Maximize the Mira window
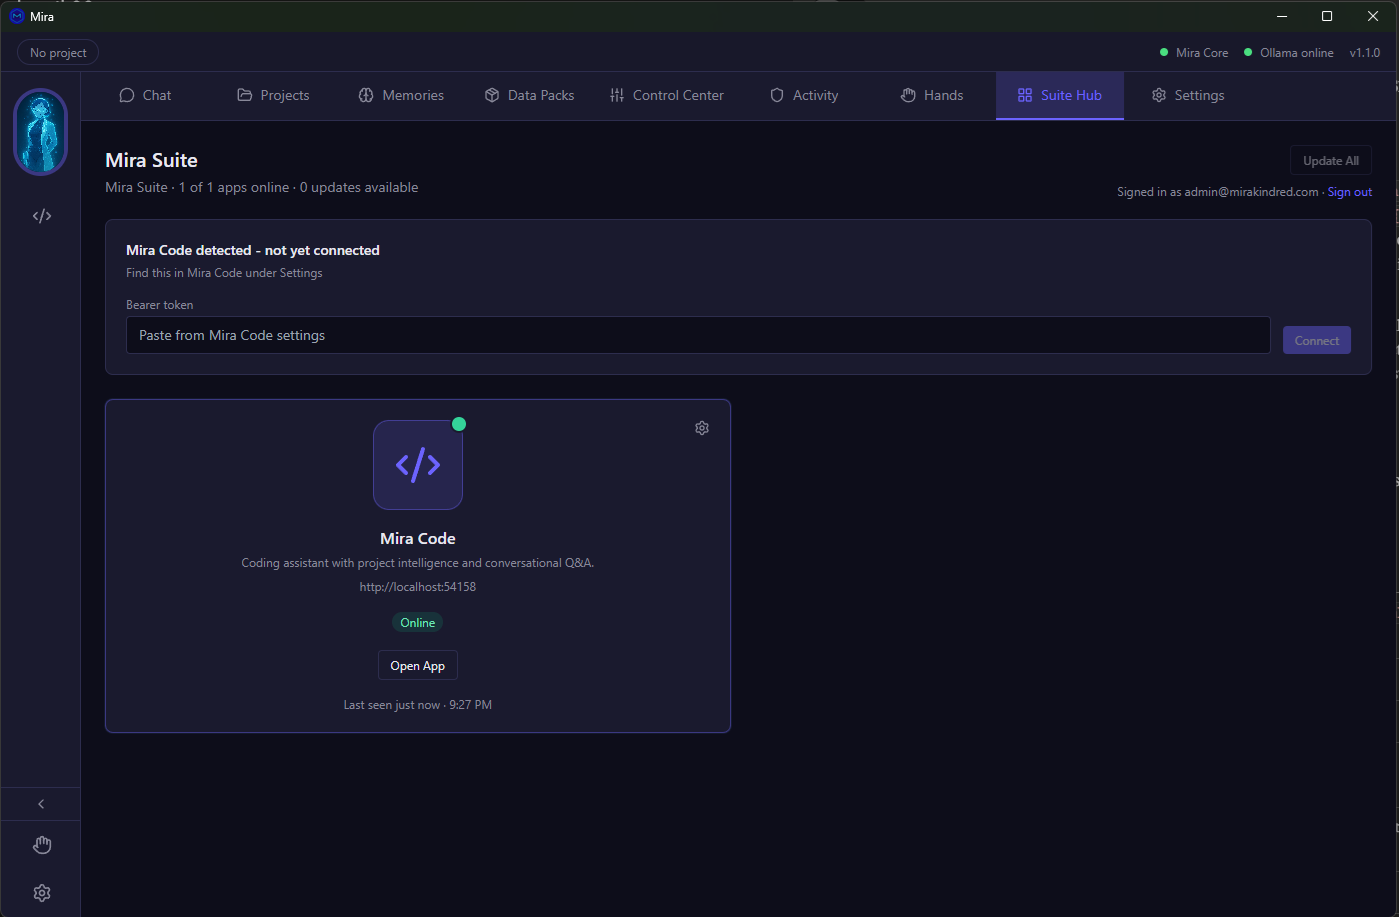 [1327, 16]
